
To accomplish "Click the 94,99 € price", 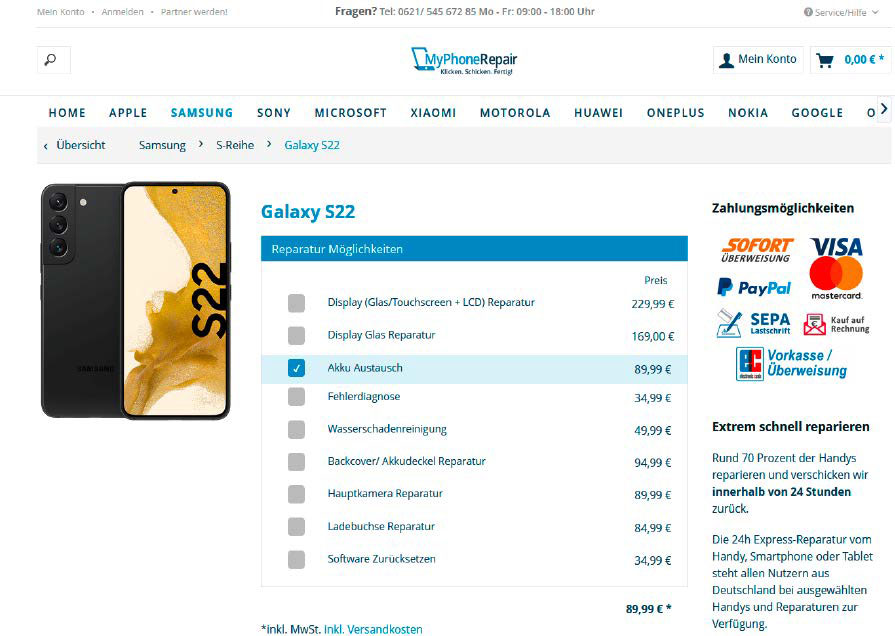I will click(x=652, y=462).
